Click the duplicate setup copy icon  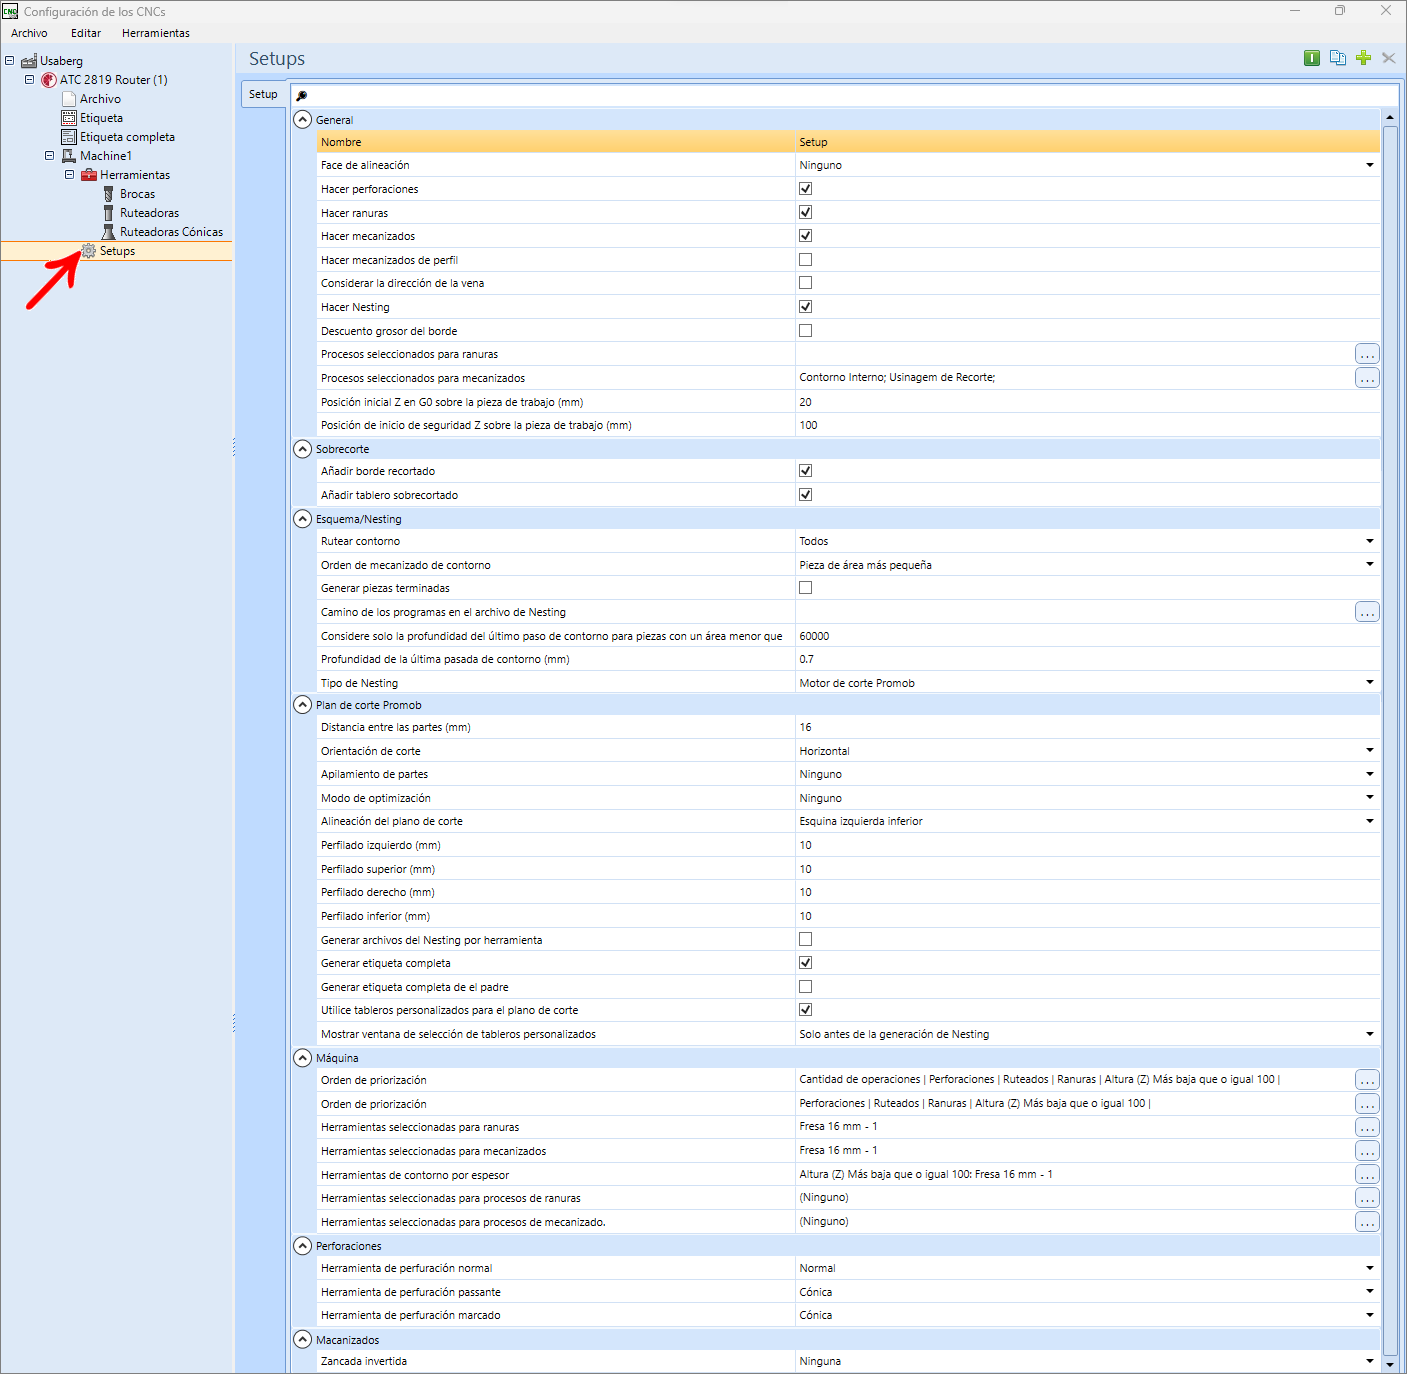point(1339,58)
